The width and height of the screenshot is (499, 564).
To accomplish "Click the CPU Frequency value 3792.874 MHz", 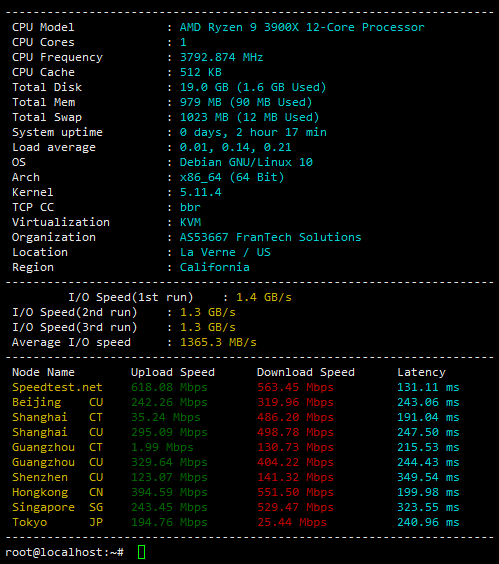I will (x=221, y=57).
